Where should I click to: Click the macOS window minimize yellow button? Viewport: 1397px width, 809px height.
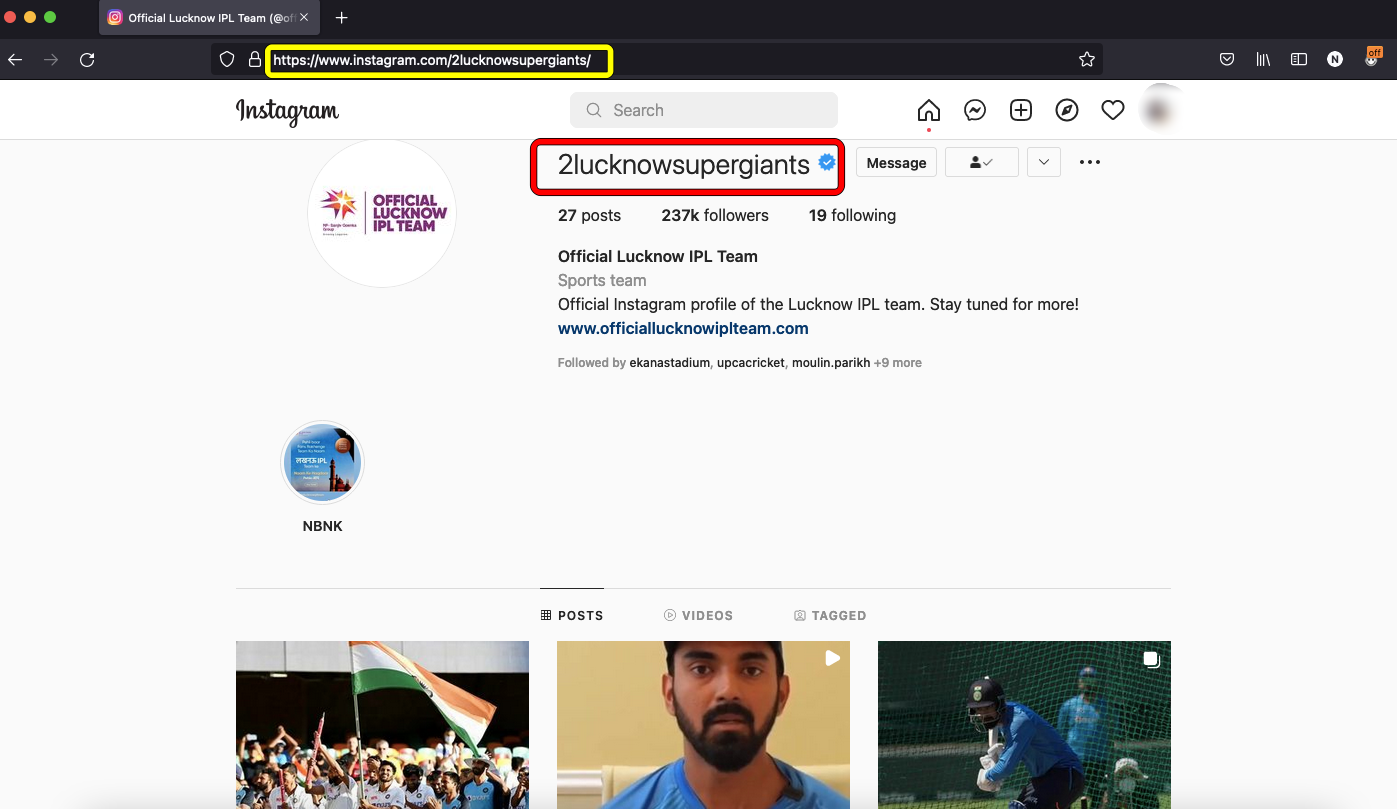point(30,18)
